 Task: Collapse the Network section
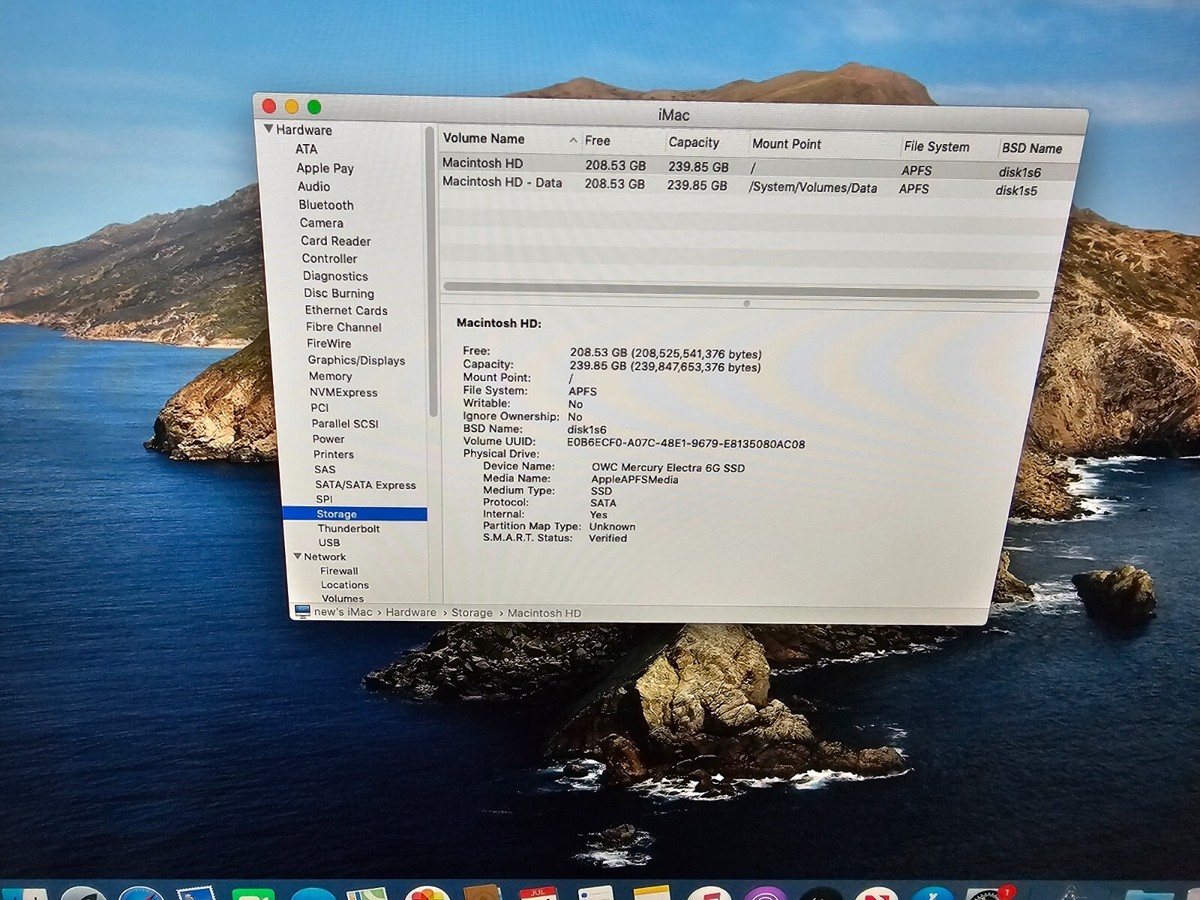tap(297, 556)
